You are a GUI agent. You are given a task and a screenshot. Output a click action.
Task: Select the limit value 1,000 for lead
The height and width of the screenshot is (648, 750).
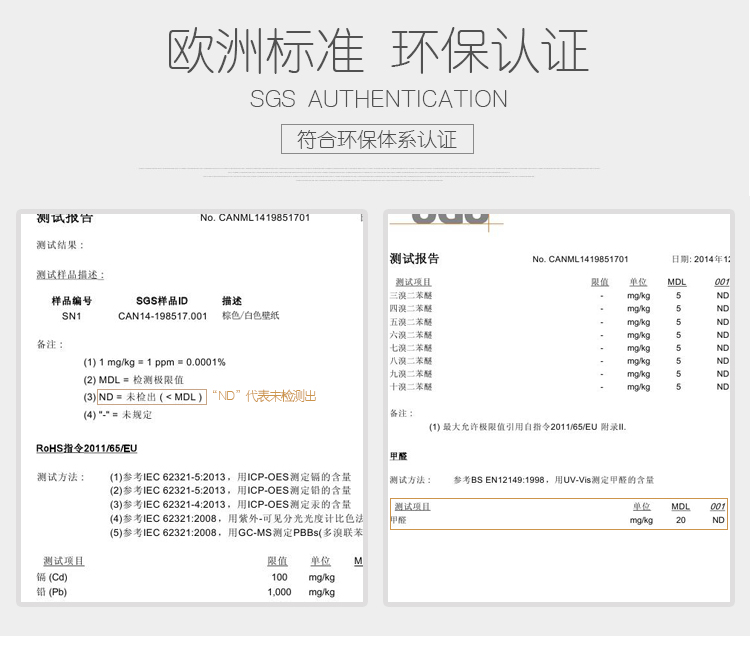(279, 592)
